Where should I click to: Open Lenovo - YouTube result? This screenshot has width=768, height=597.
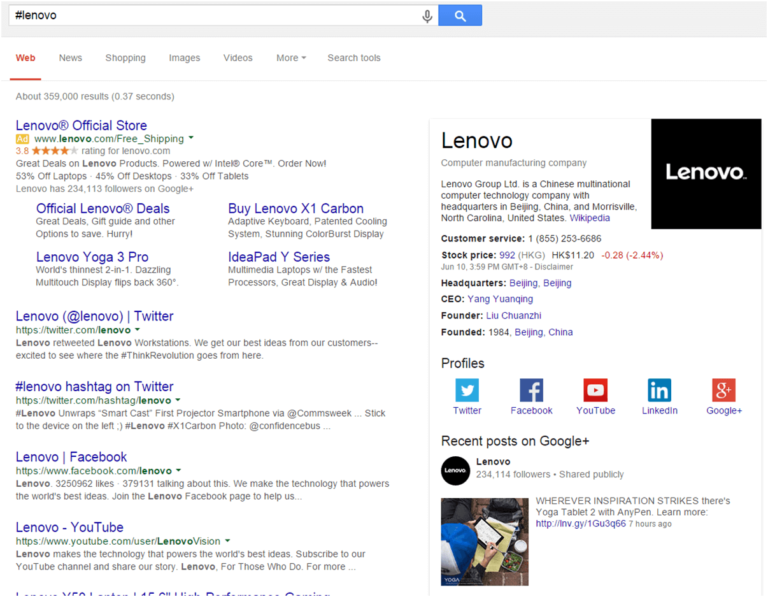tap(70, 527)
